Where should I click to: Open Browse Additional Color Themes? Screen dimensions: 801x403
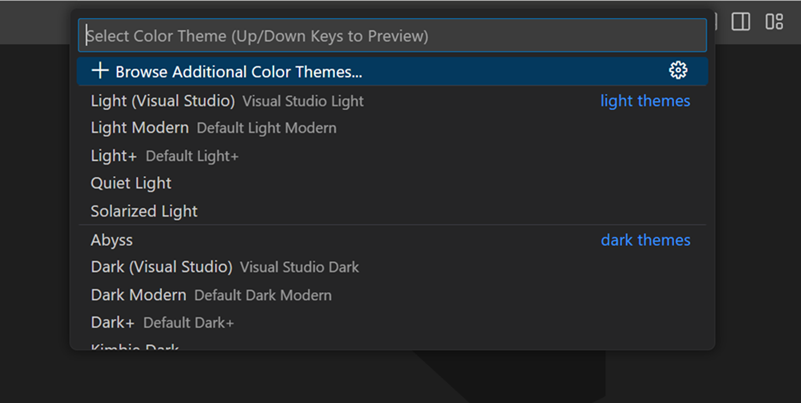[x=238, y=72]
